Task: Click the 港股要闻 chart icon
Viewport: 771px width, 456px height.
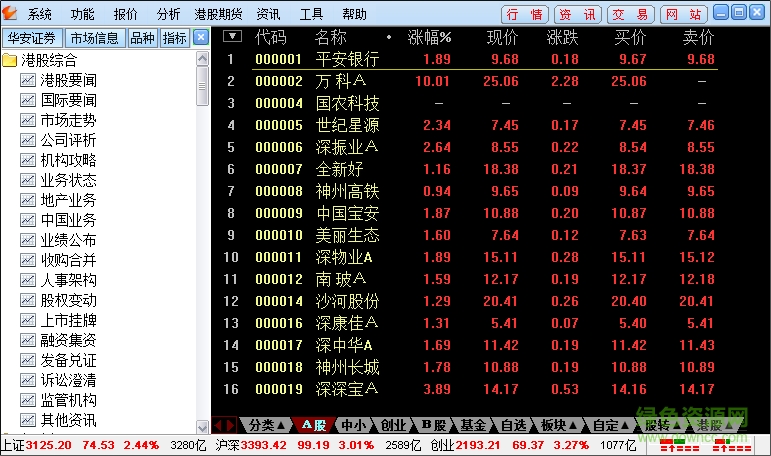Action: (x=28, y=80)
